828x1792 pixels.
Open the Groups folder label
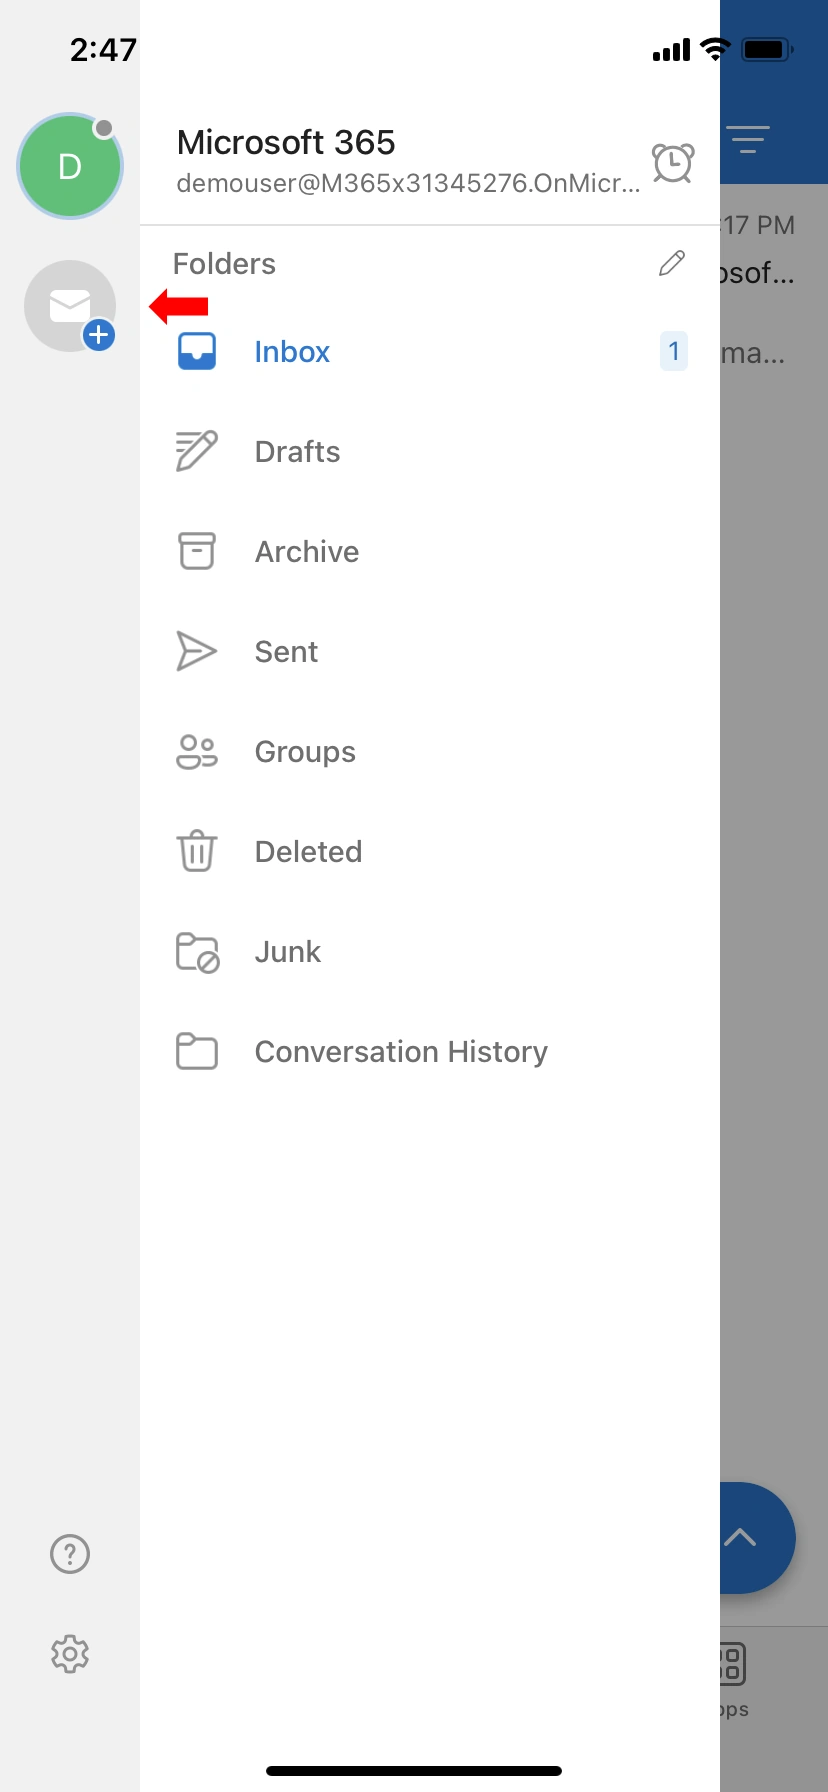click(305, 752)
